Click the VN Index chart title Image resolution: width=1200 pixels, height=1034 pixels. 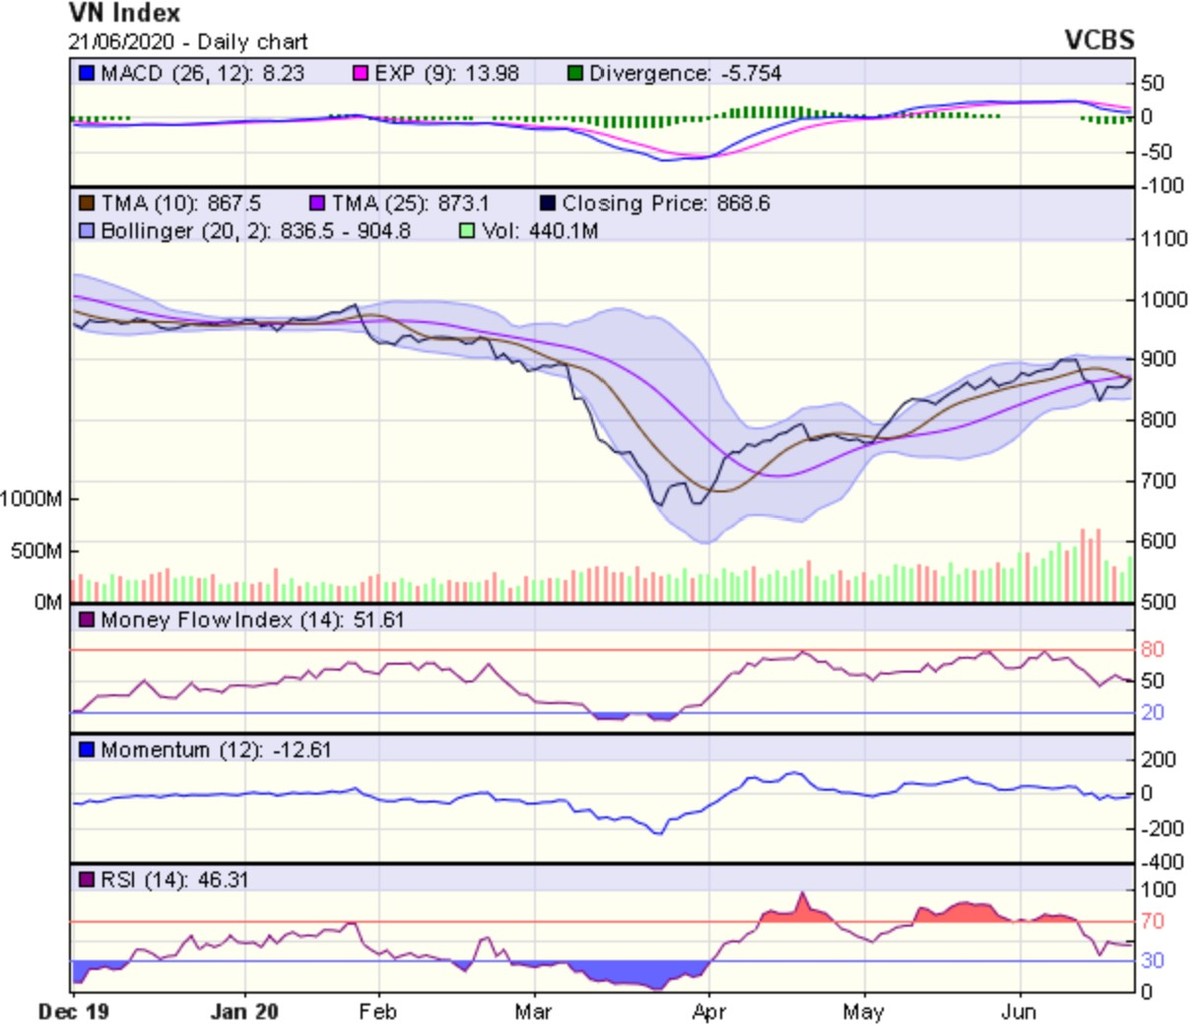tap(124, 14)
